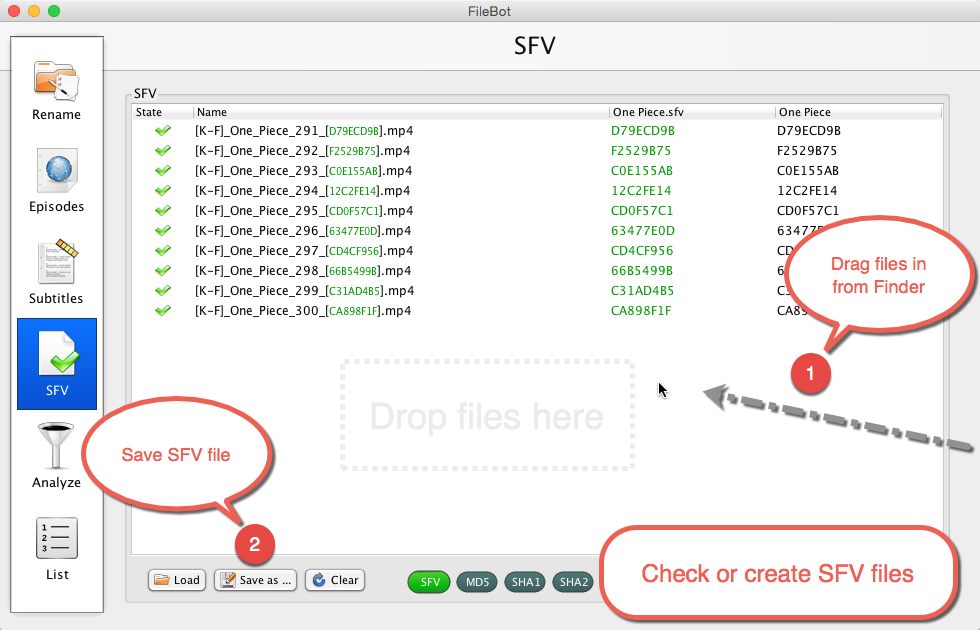Viewport: 980px width, 630px height.
Task: Click the green checkmark for One_Piece_293
Action: pyautogui.click(x=163, y=171)
